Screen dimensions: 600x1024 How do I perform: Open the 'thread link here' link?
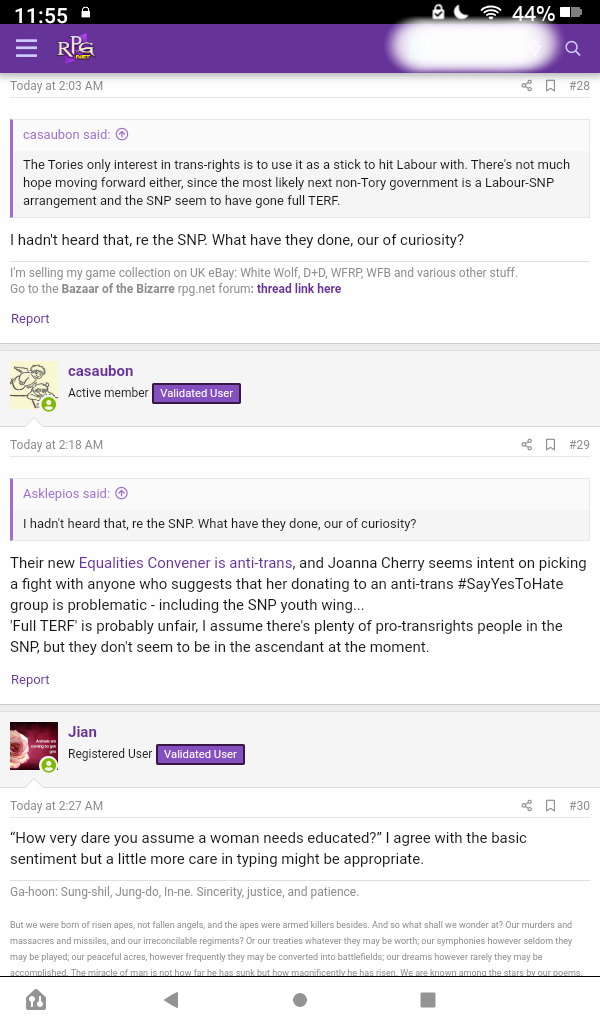pyautogui.click(x=299, y=289)
